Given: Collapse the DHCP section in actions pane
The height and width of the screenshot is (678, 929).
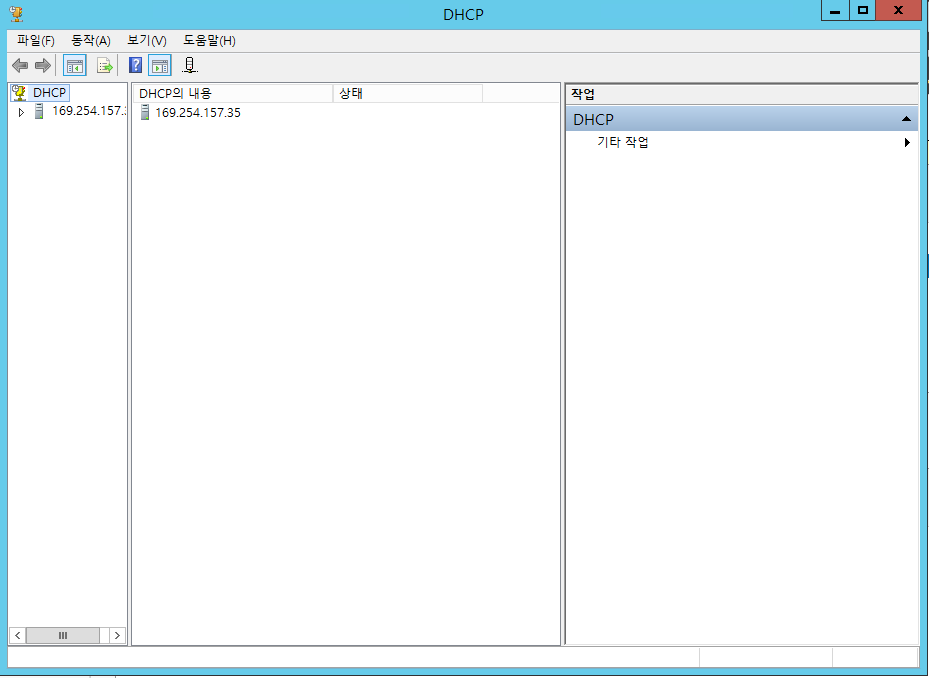Looking at the screenshot, I should (x=906, y=119).
